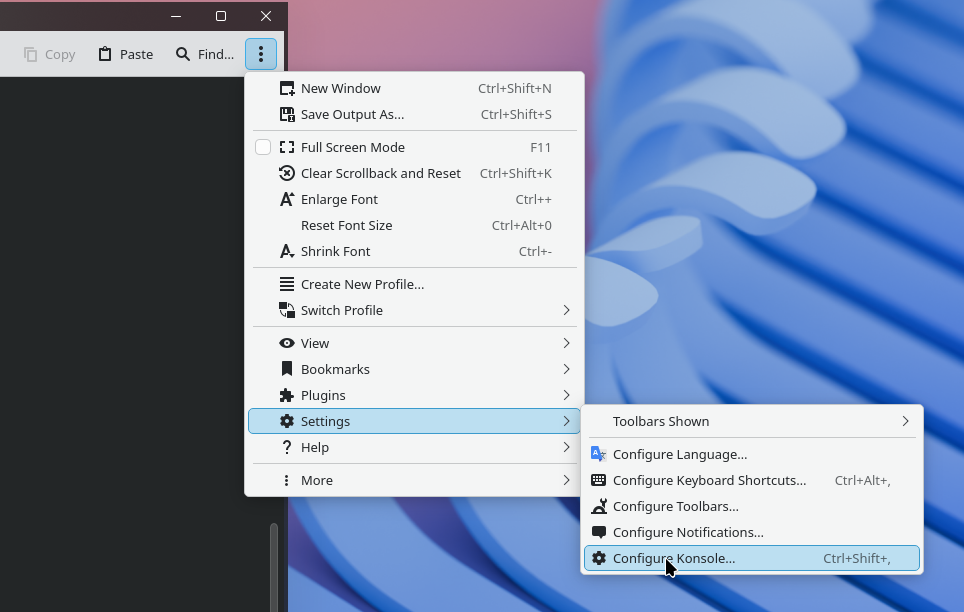
Task: Click the Switch Profile icon
Action: pyautogui.click(x=286, y=310)
